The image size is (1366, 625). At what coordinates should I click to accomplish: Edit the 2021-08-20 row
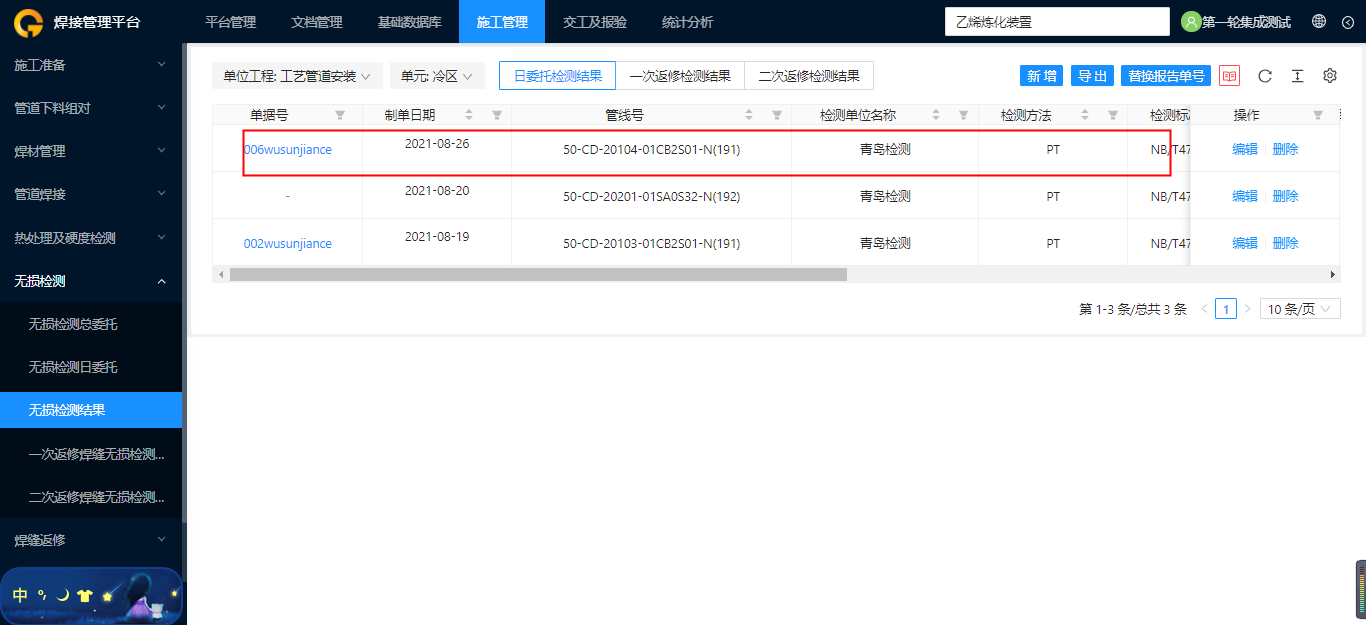click(1245, 197)
